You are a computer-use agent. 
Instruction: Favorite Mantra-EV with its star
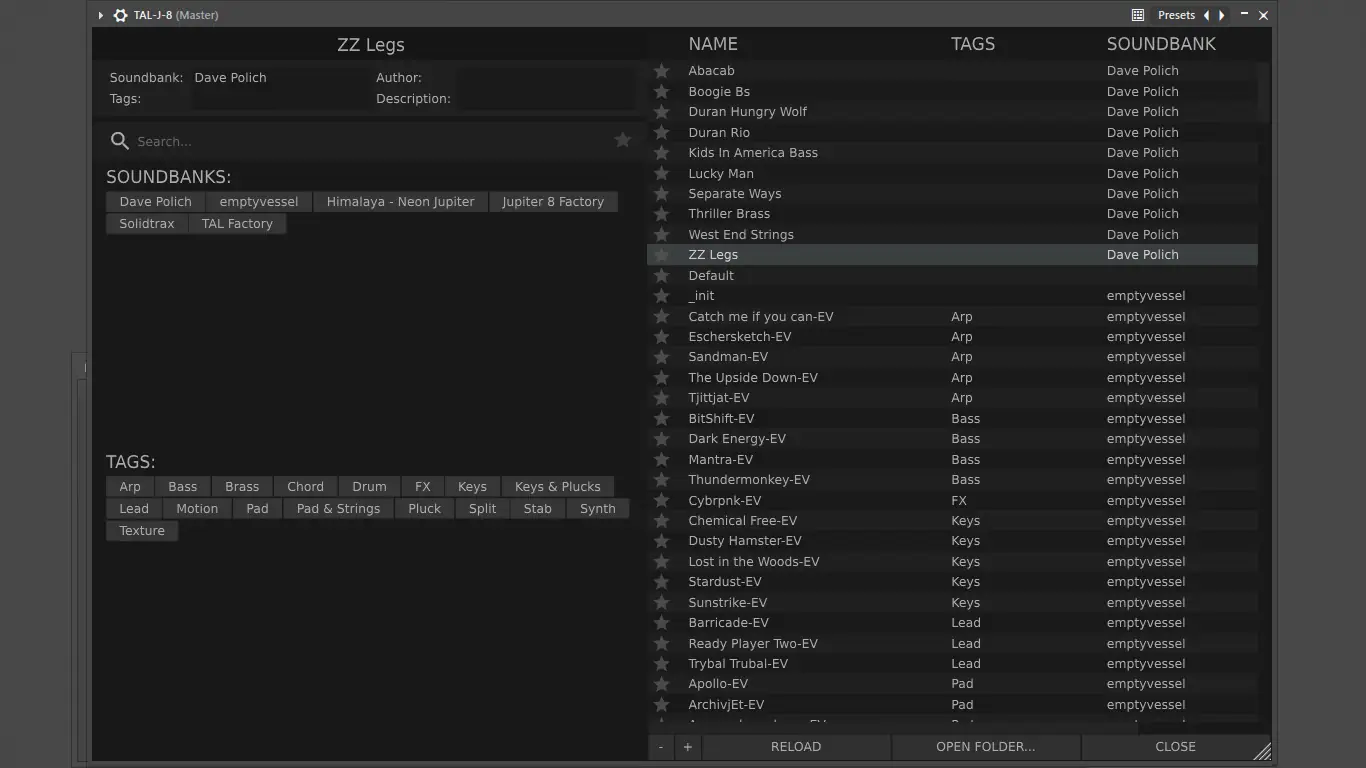[x=661, y=460]
